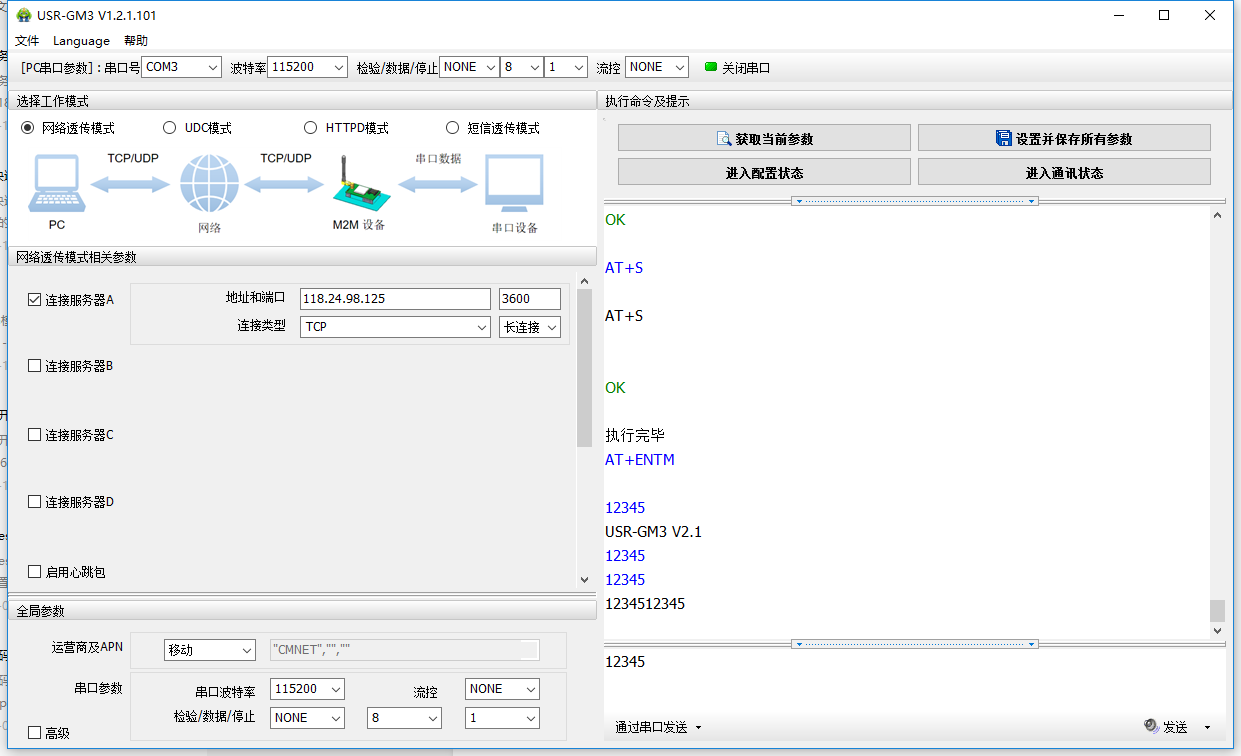
Task: Open the 文件 menu
Action: coord(27,41)
